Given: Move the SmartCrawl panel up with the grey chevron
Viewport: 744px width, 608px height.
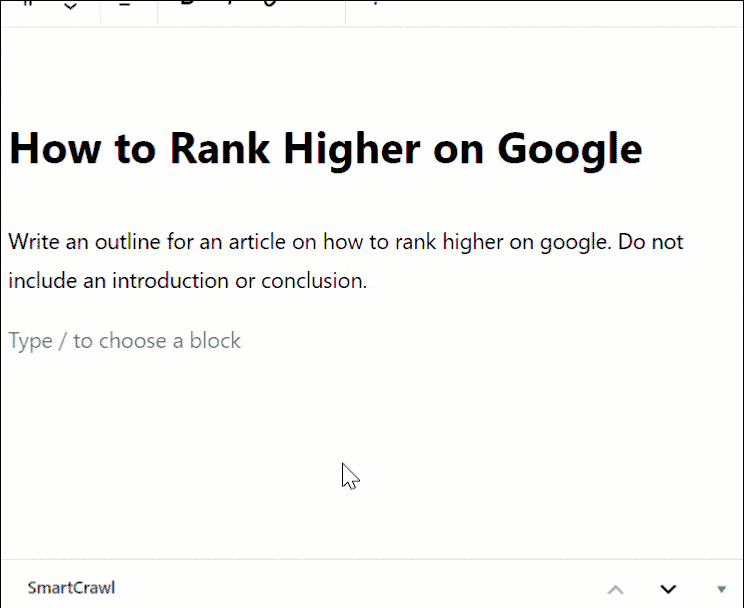Looking at the screenshot, I should point(615,589).
